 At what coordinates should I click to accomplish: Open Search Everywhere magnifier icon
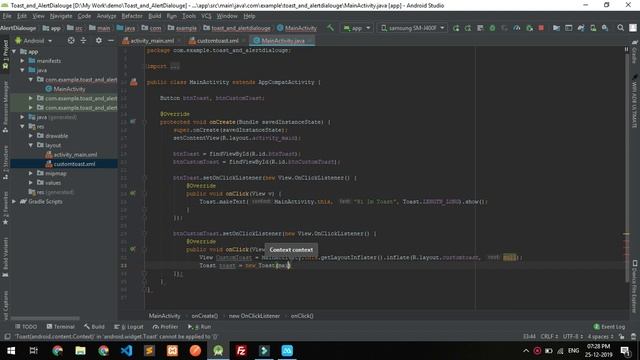coord(620,28)
